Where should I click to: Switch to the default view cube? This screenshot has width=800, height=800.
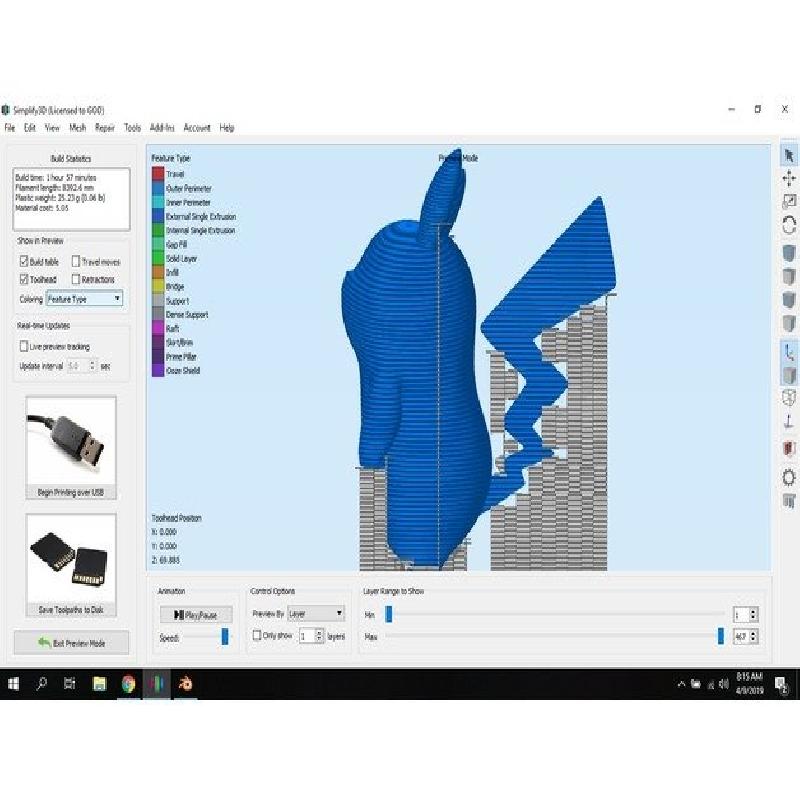(x=789, y=253)
